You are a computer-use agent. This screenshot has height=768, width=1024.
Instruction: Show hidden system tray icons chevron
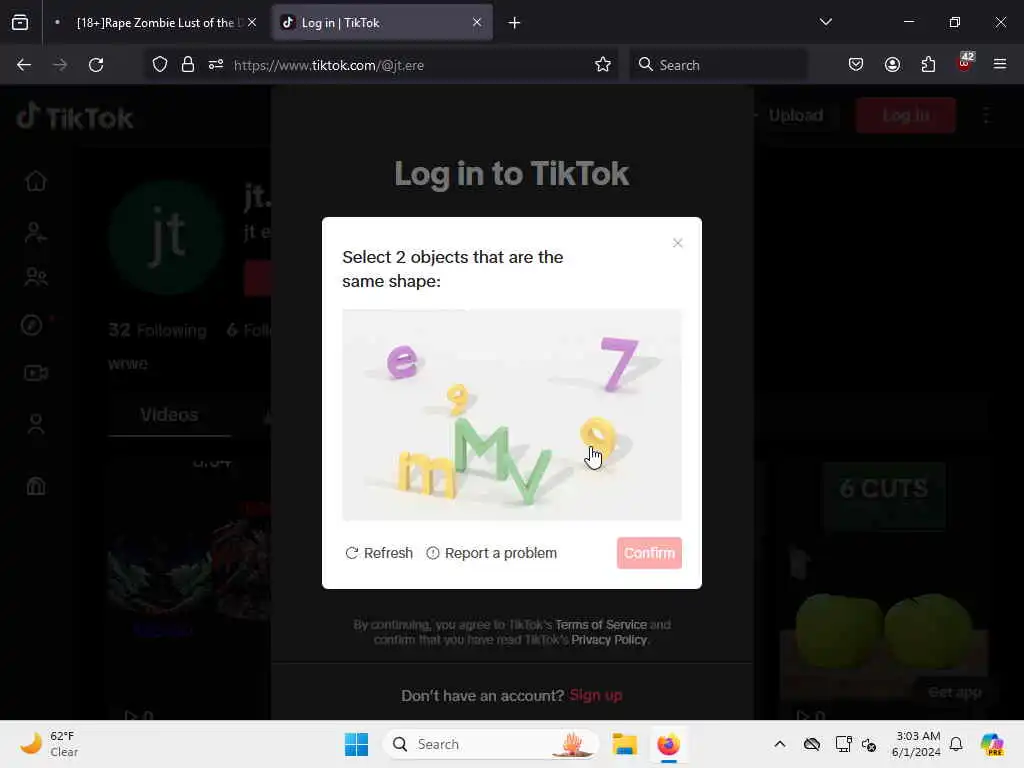780,744
